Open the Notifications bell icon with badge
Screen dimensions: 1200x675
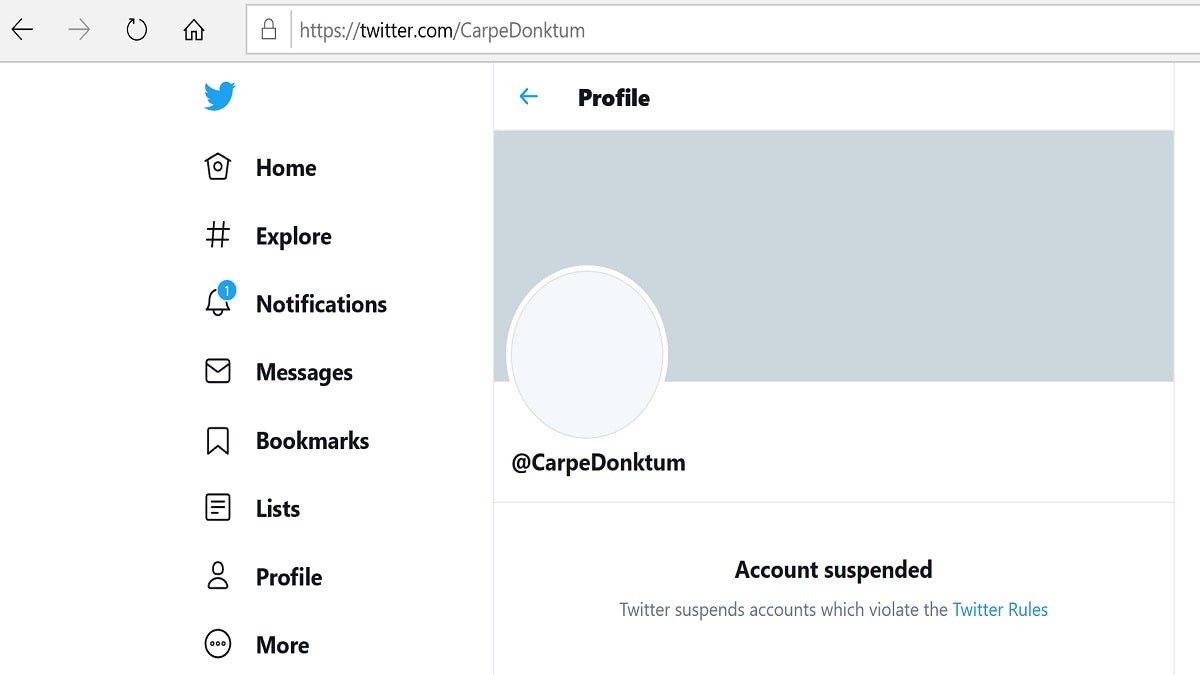[219, 301]
